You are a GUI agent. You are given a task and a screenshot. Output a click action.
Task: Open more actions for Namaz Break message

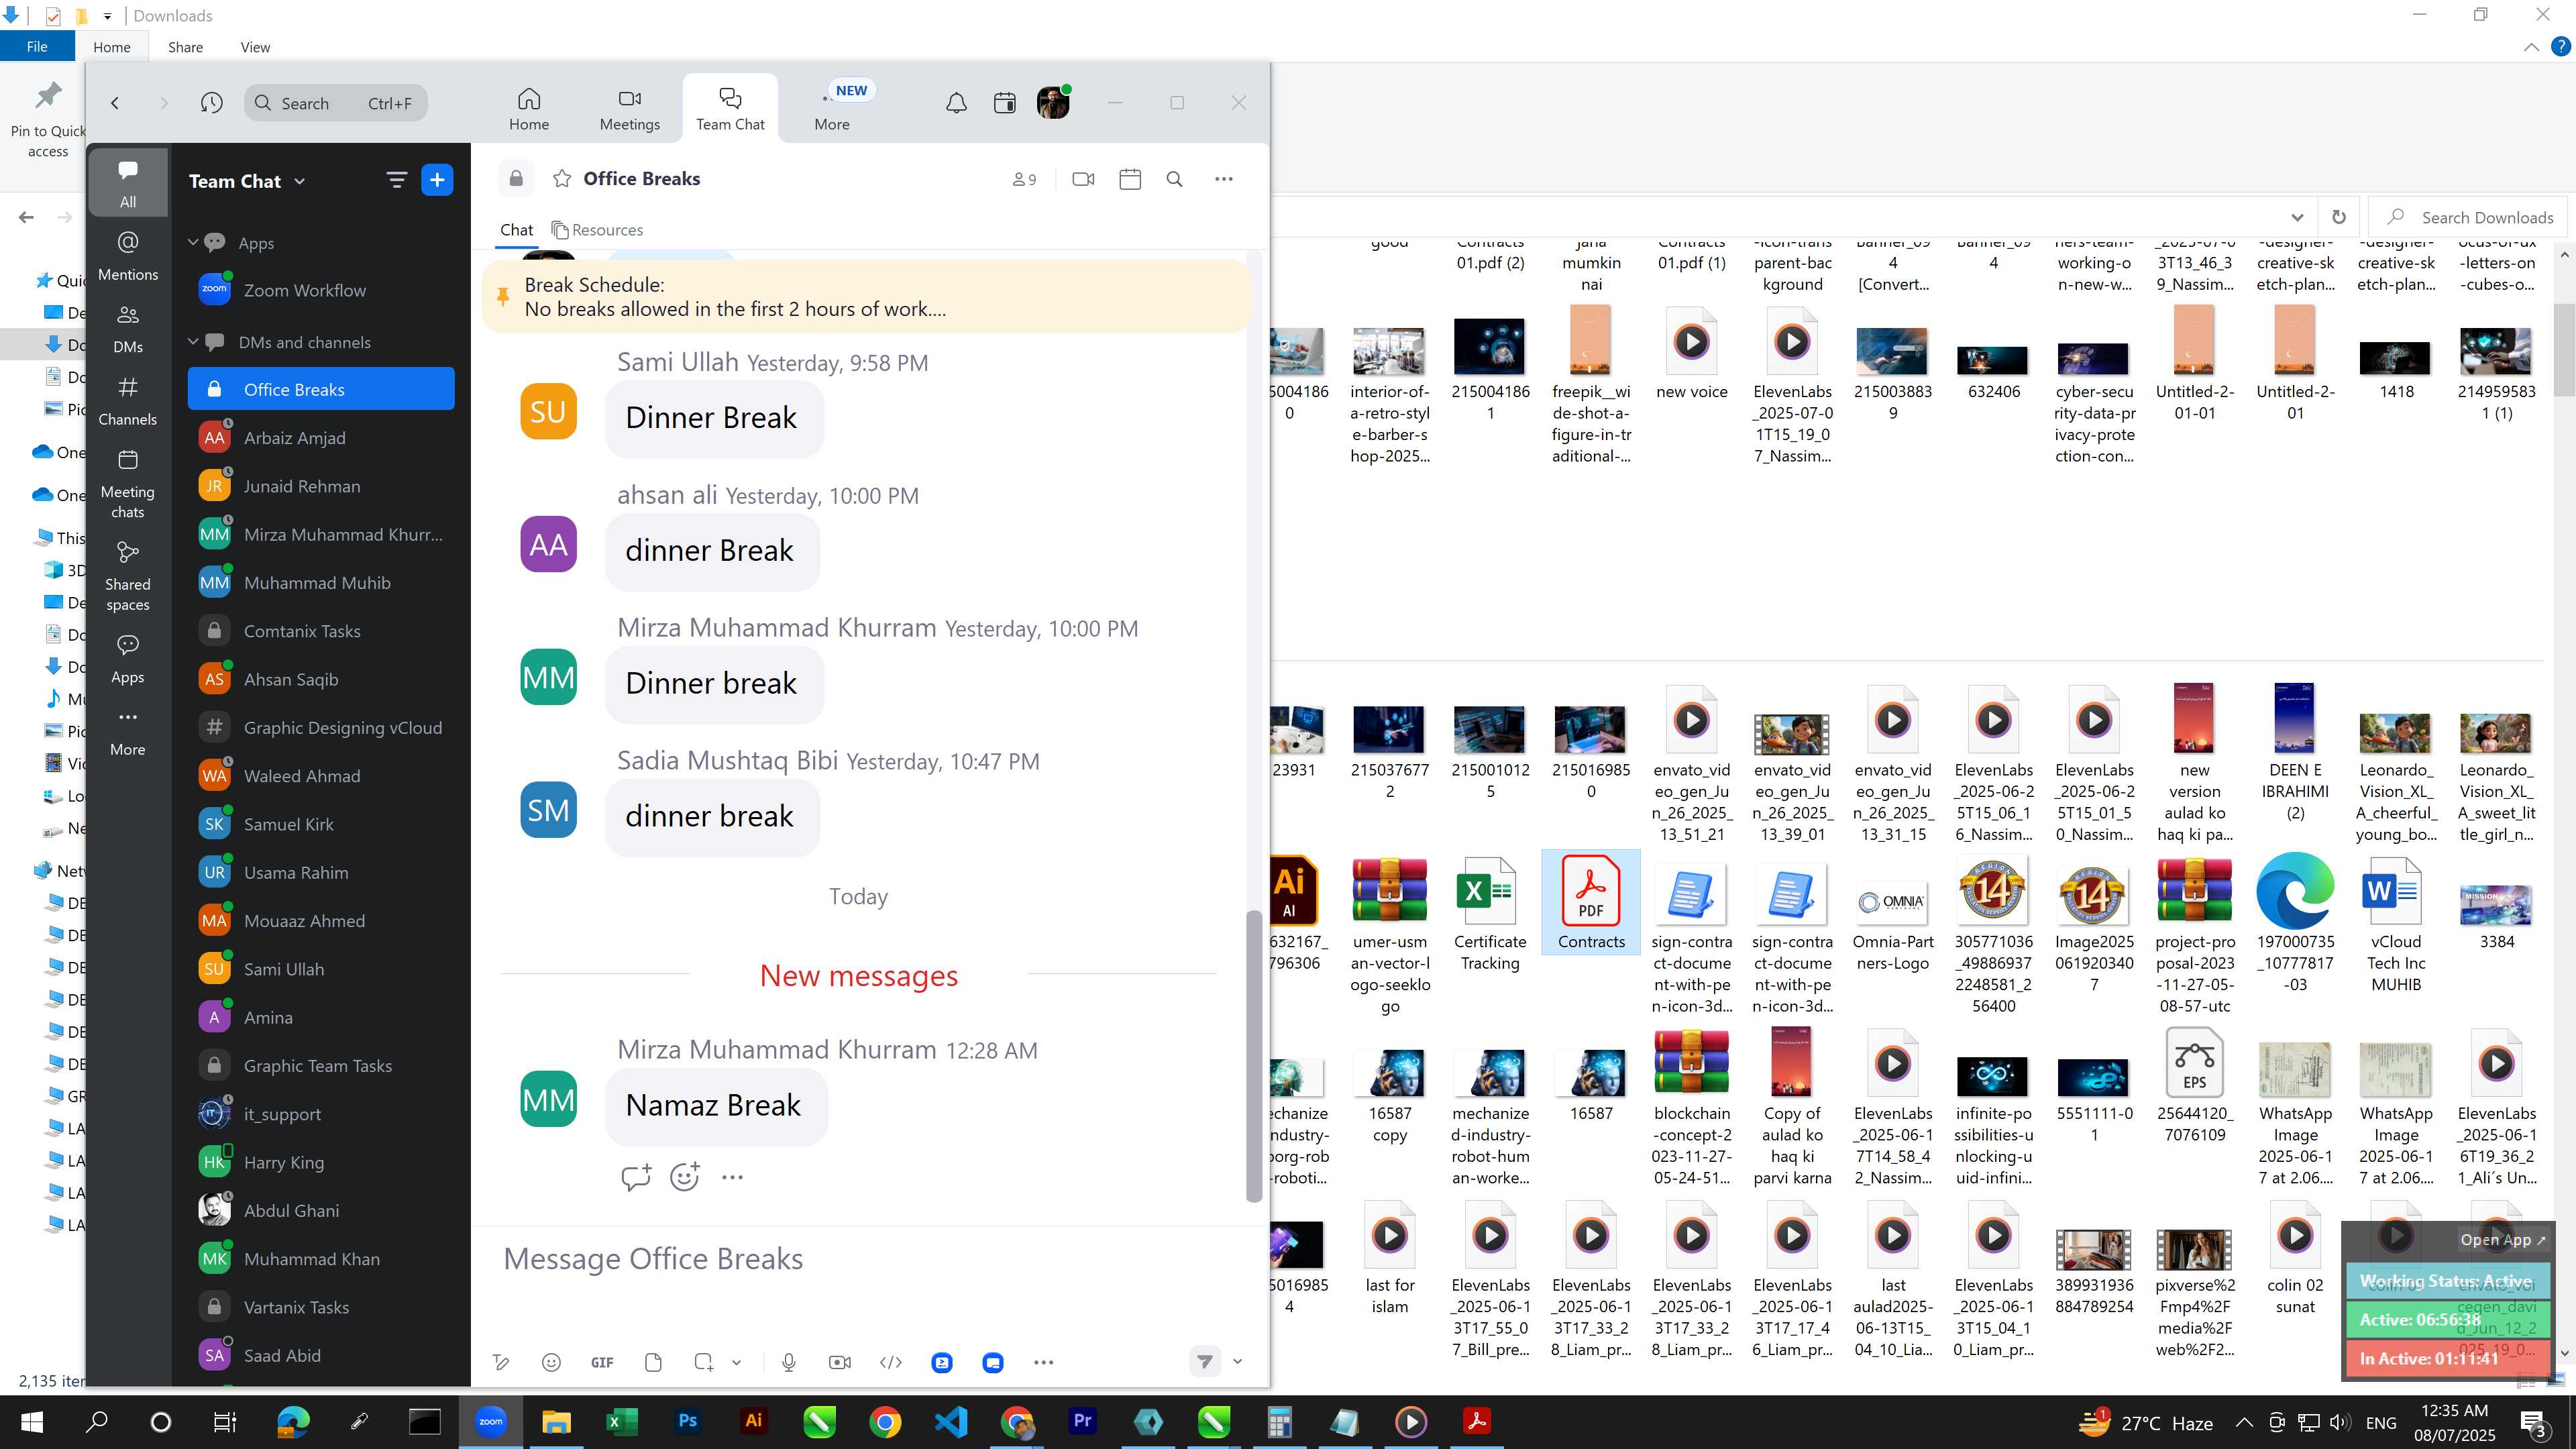[x=732, y=1177]
